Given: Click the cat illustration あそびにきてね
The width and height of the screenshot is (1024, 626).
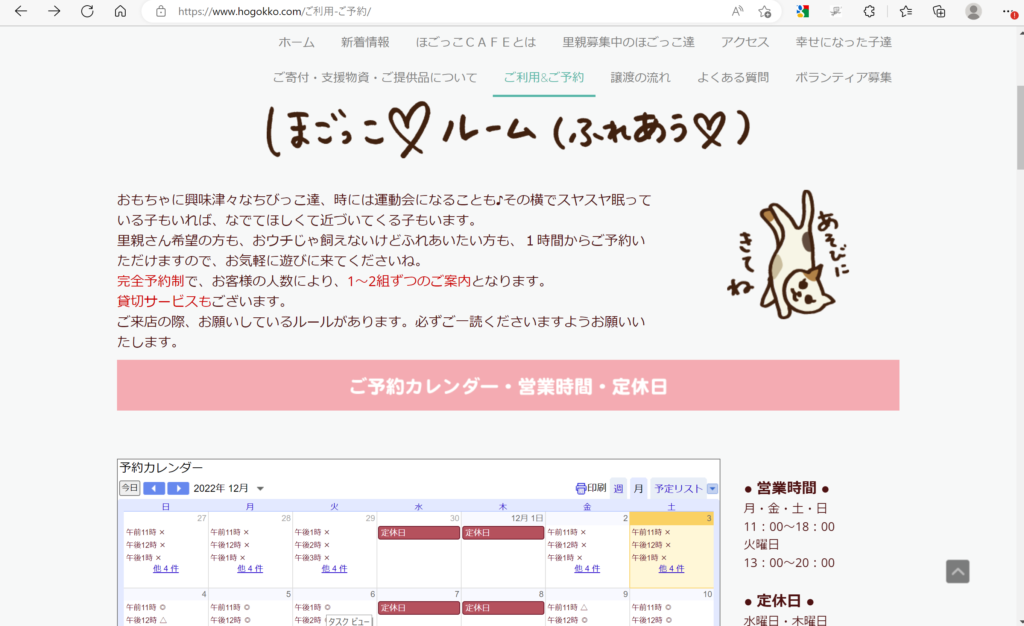Looking at the screenshot, I should tap(789, 255).
